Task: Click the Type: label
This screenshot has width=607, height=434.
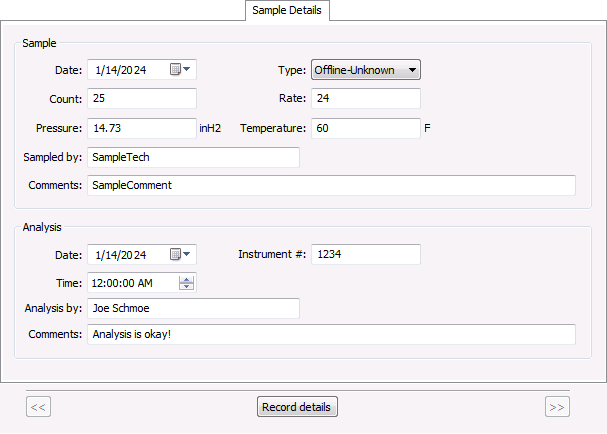Action: click(292, 70)
